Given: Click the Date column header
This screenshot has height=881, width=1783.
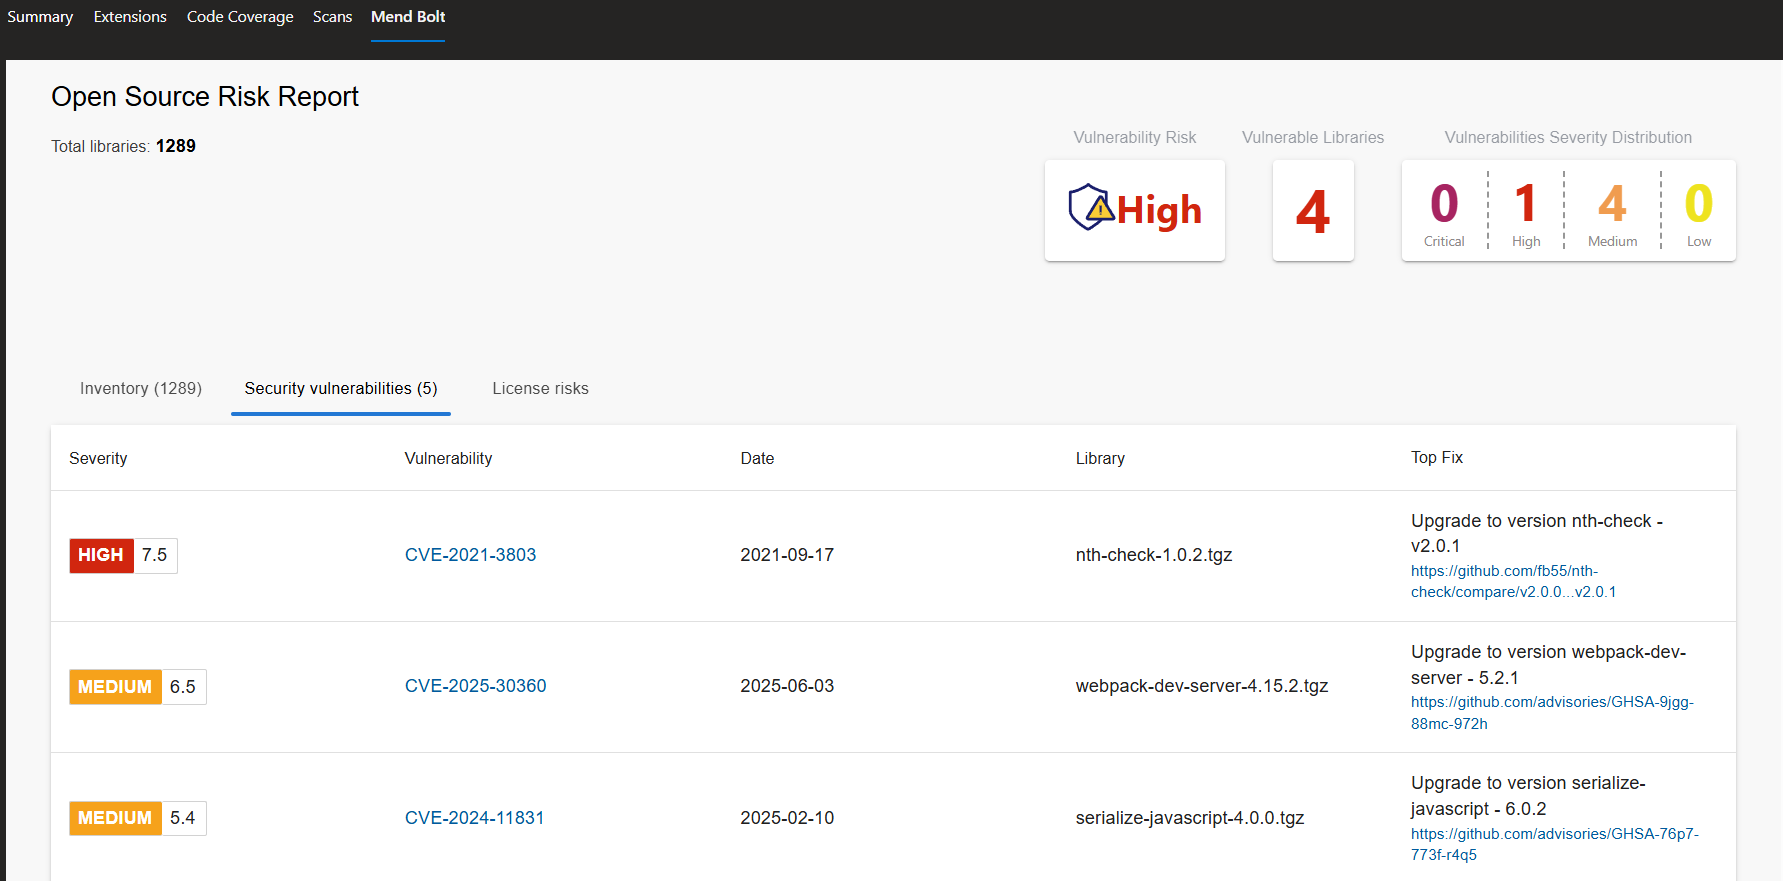Looking at the screenshot, I should click(757, 458).
